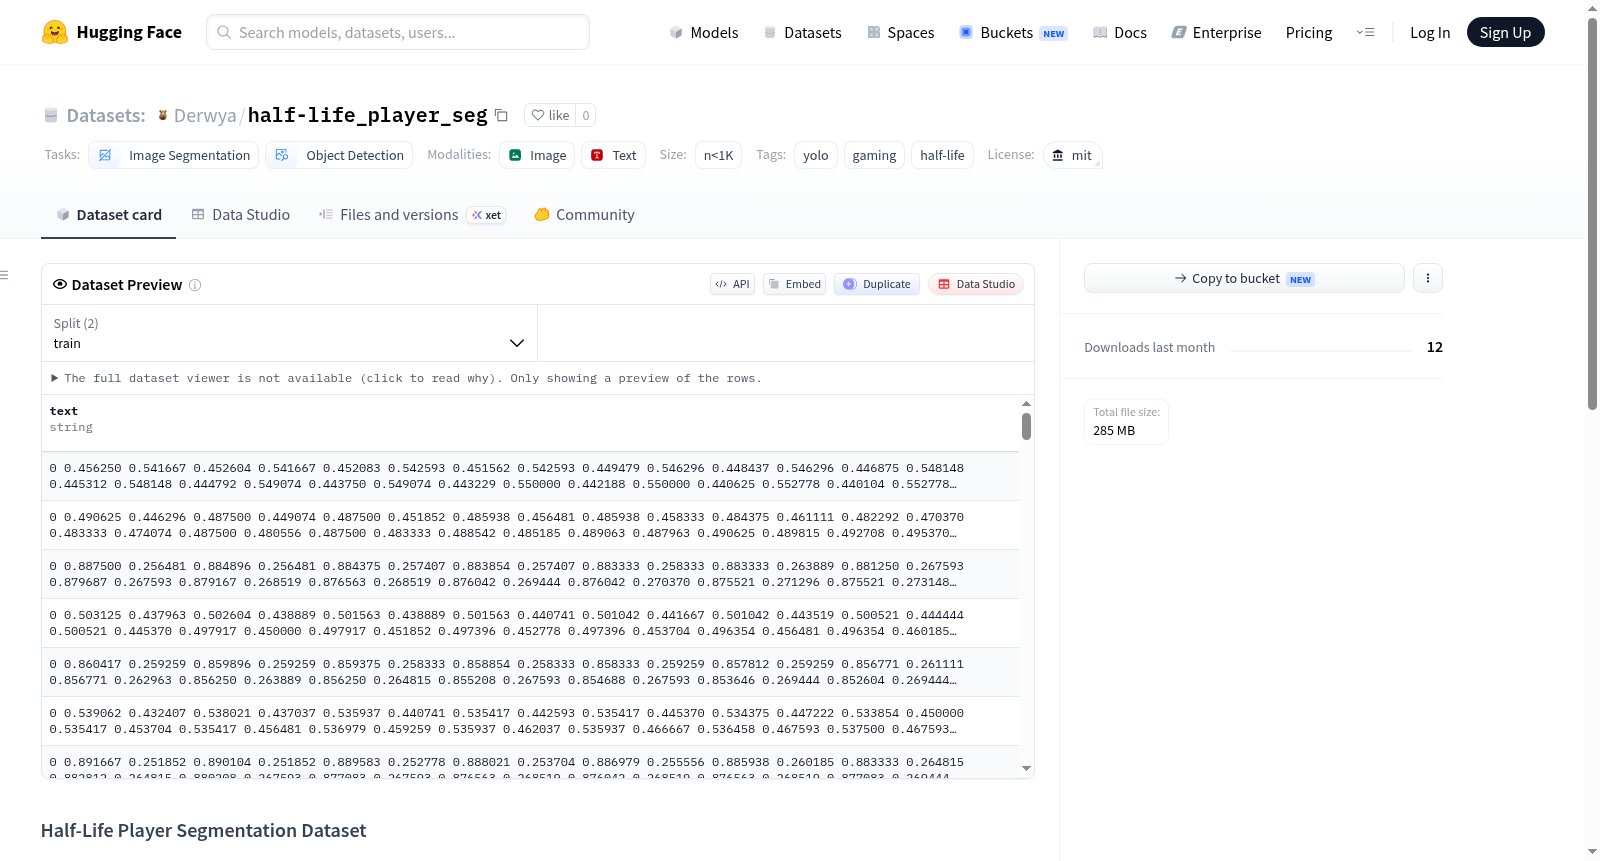Select the row starting with 0 0.503125
Image resolution: width=1600 pixels, height=861 pixels.
pyautogui.click(x=530, y=623)
